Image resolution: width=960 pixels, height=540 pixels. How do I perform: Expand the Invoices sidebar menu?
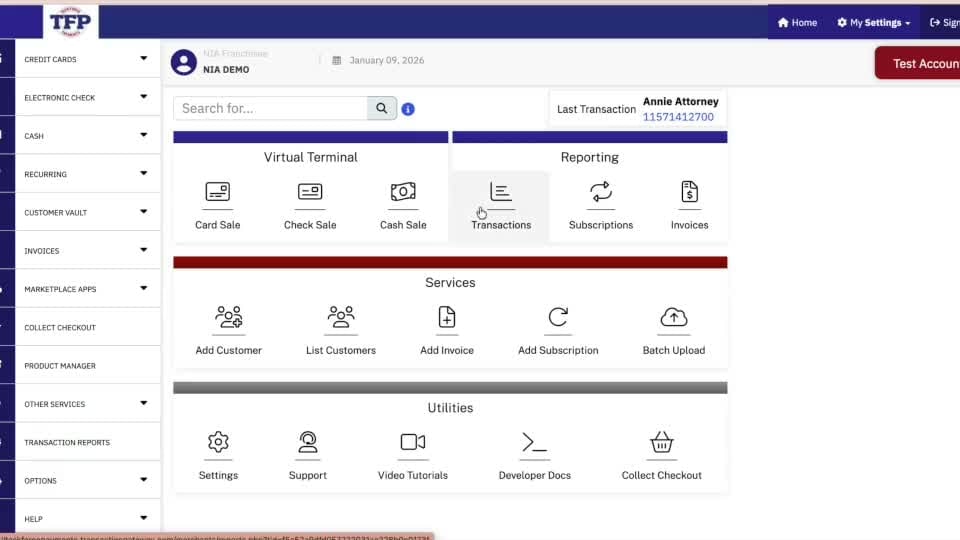[88, 251]
